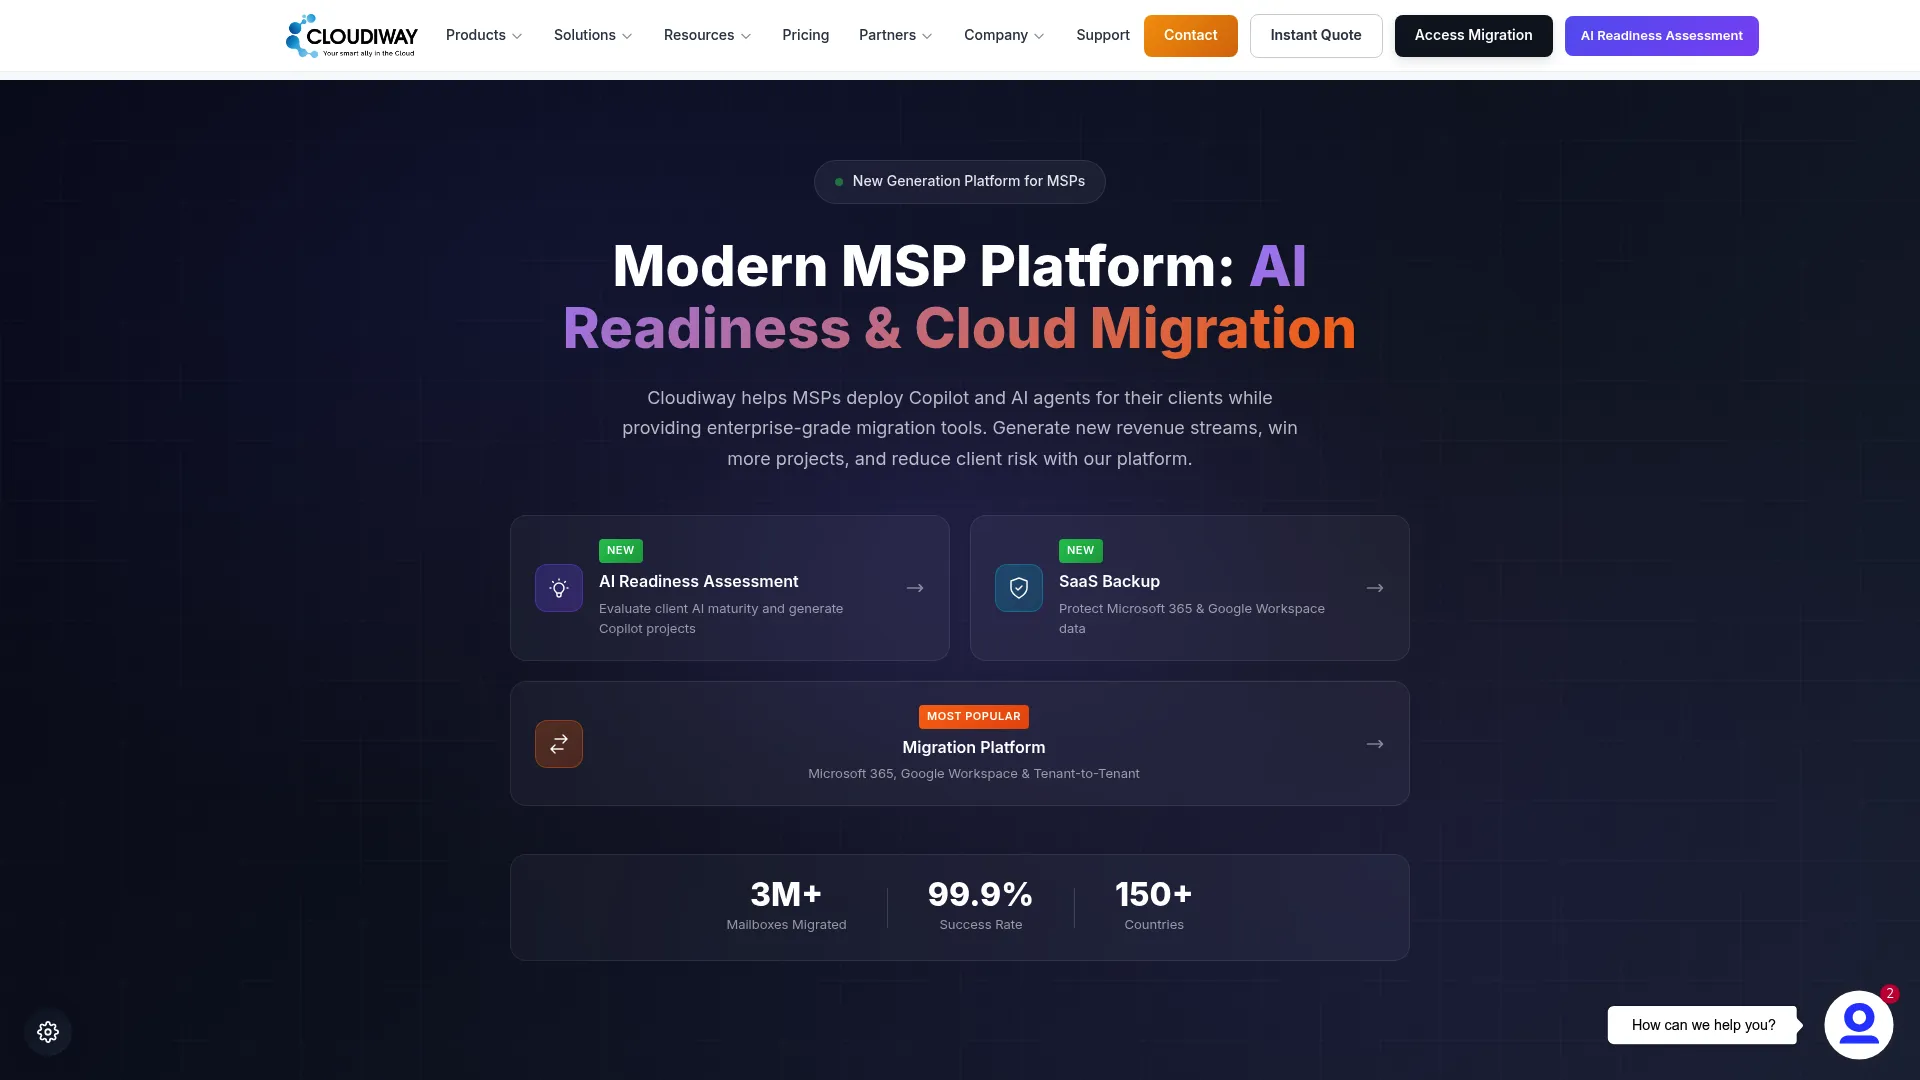Click the MOST POPULAR badge

(x=974, y=717)
